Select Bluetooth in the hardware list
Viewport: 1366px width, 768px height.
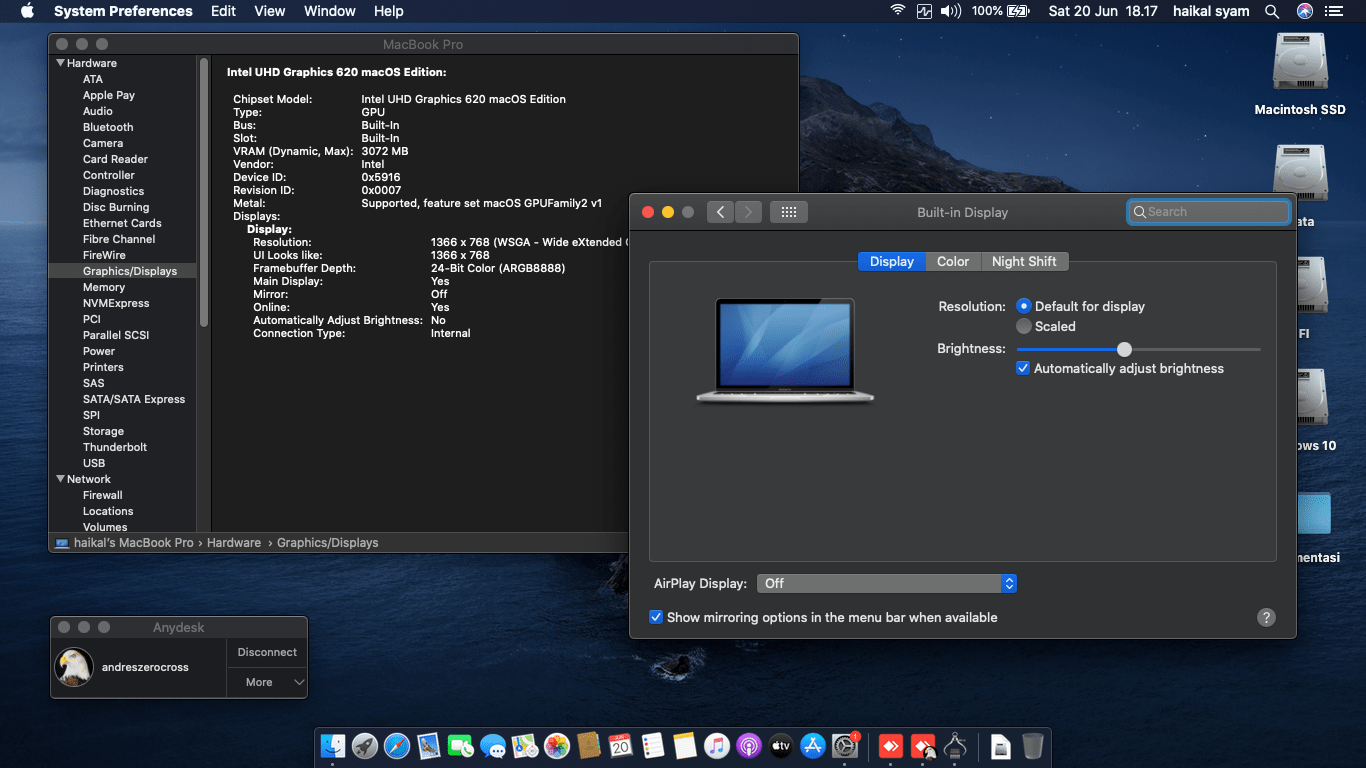[108, 127]
